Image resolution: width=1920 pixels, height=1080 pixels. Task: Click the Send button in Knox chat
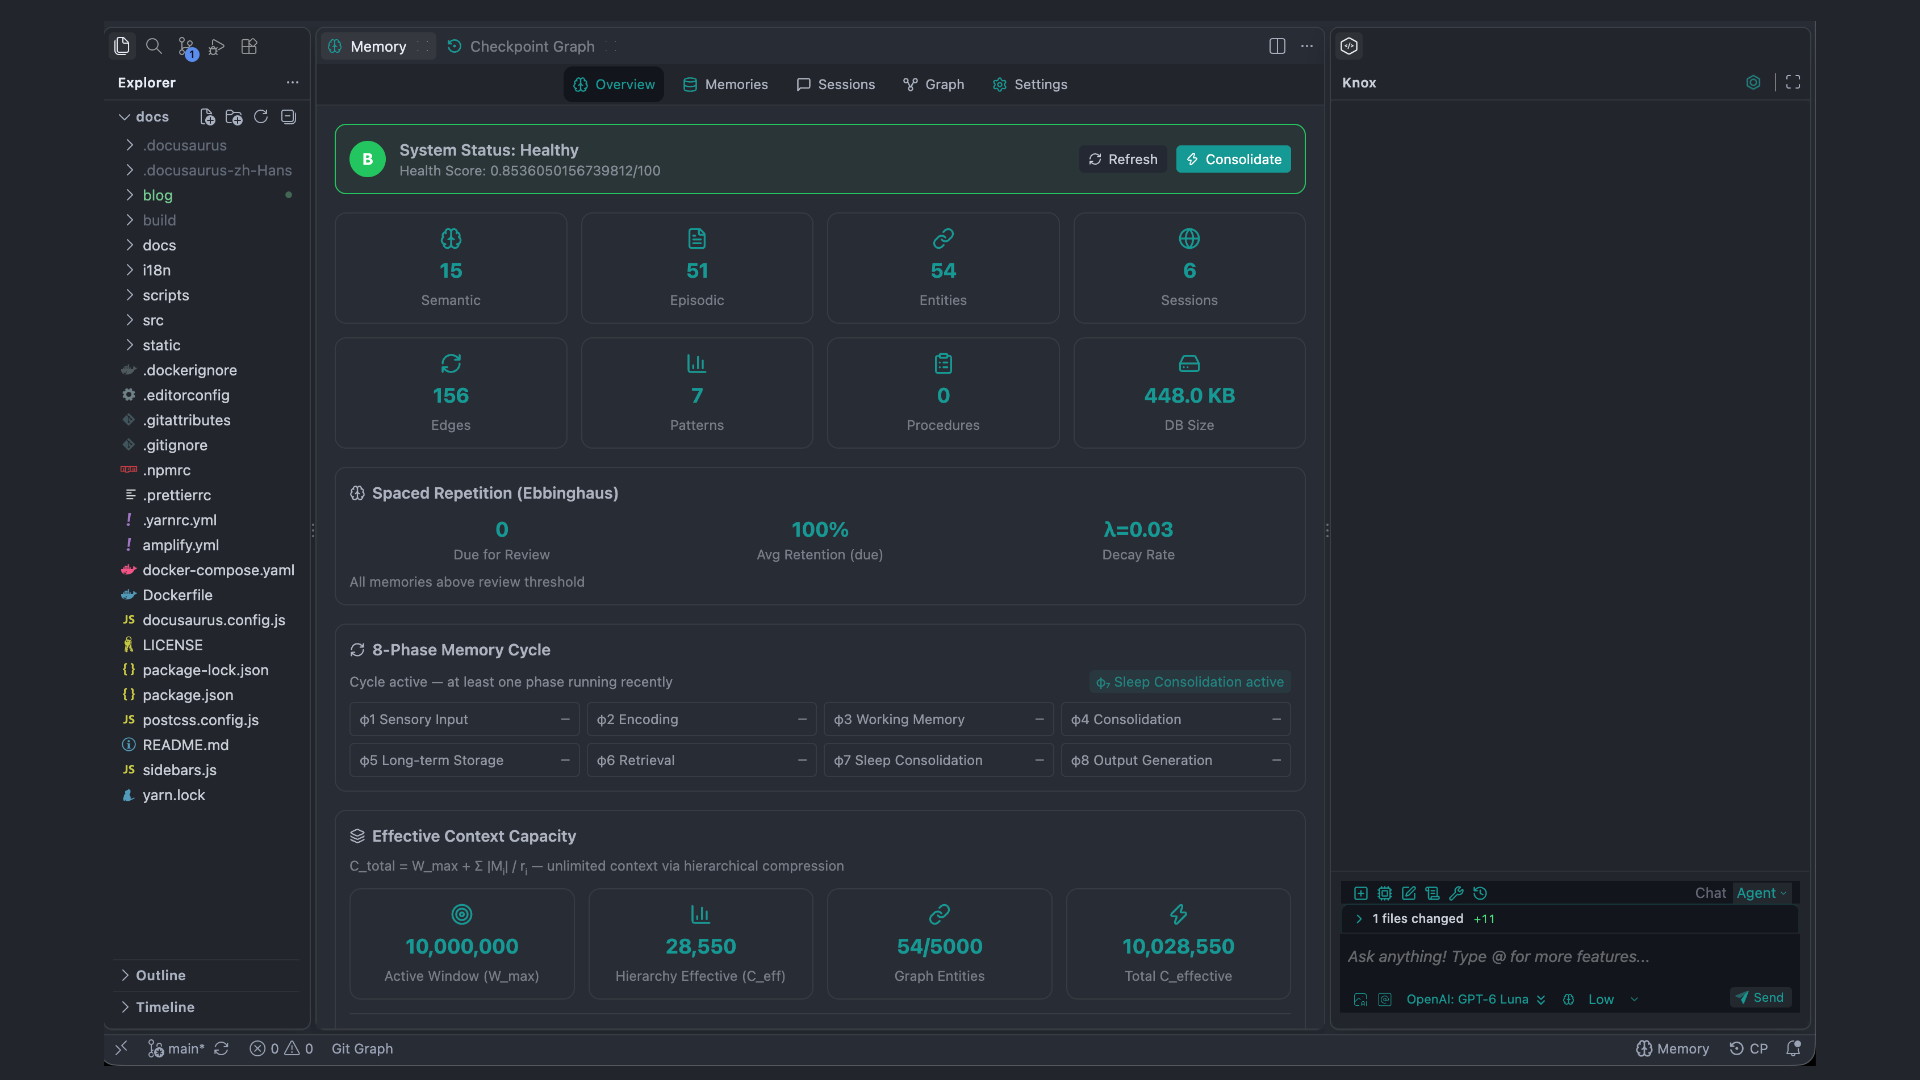point(1760,997)
